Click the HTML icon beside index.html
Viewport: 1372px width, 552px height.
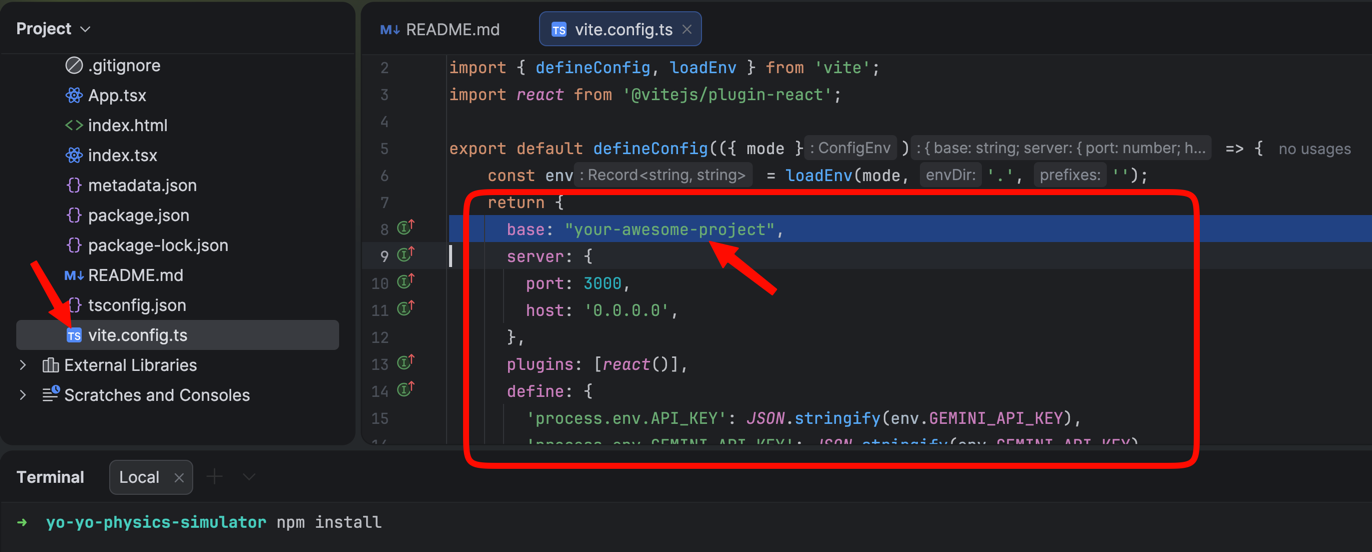pos(74,126)
